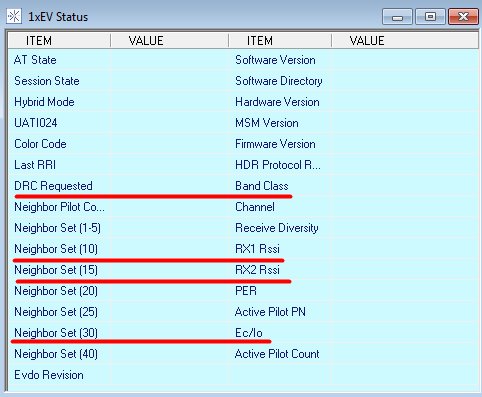Select the MSM Version item
Viewport: 482px width, 397px height.
click(x=267, y=123)
